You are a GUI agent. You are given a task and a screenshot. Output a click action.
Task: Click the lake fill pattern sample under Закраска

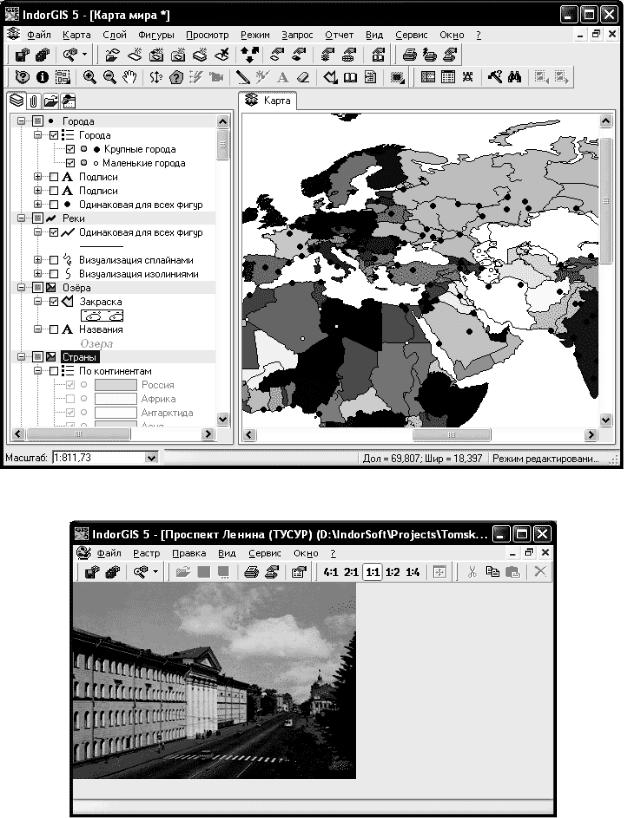click(x=102, y=316)
